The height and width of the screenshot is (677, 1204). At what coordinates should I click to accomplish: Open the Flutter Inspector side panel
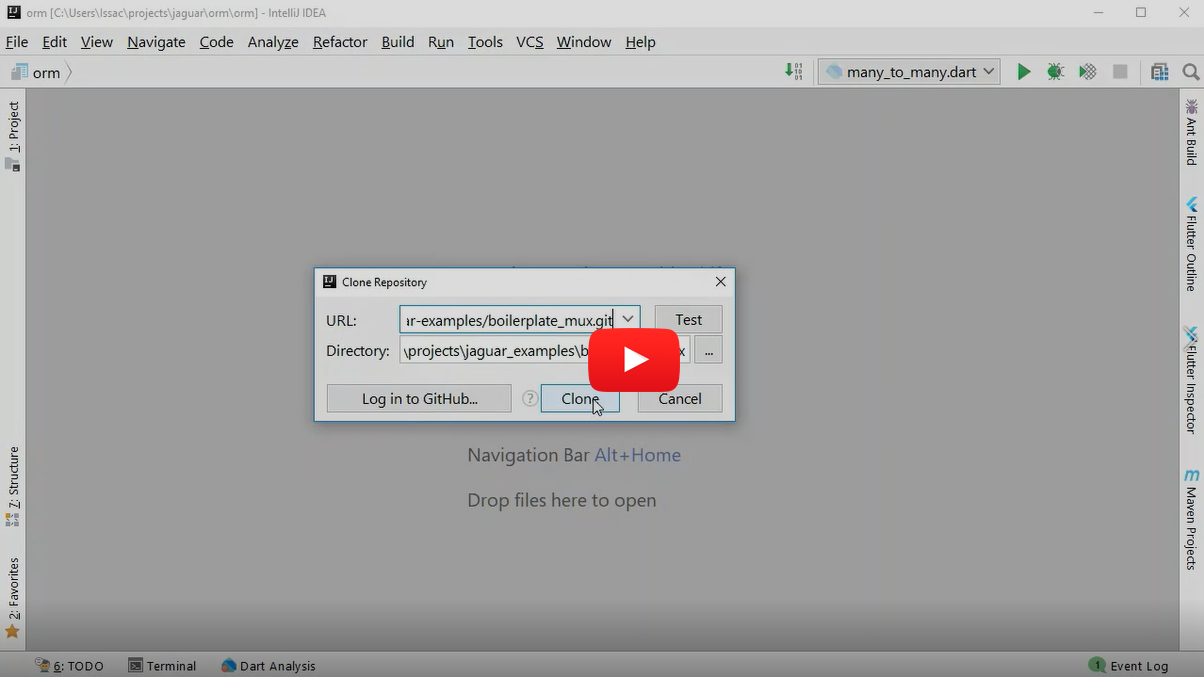click(x=1191, y=380)
